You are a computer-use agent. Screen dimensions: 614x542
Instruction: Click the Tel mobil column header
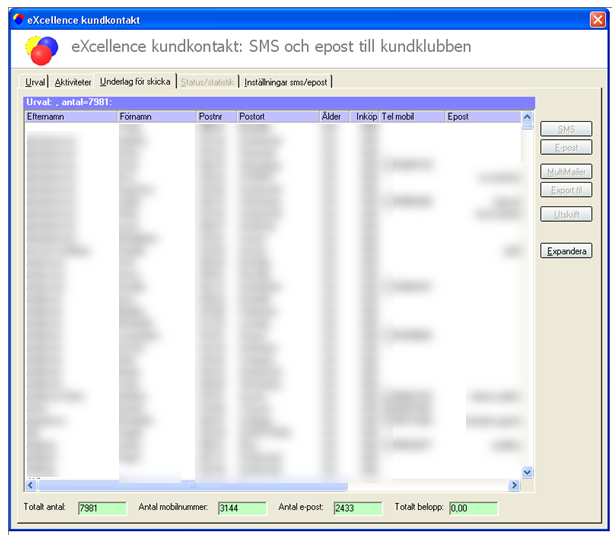pyautogui.click(x=412, y=117)
